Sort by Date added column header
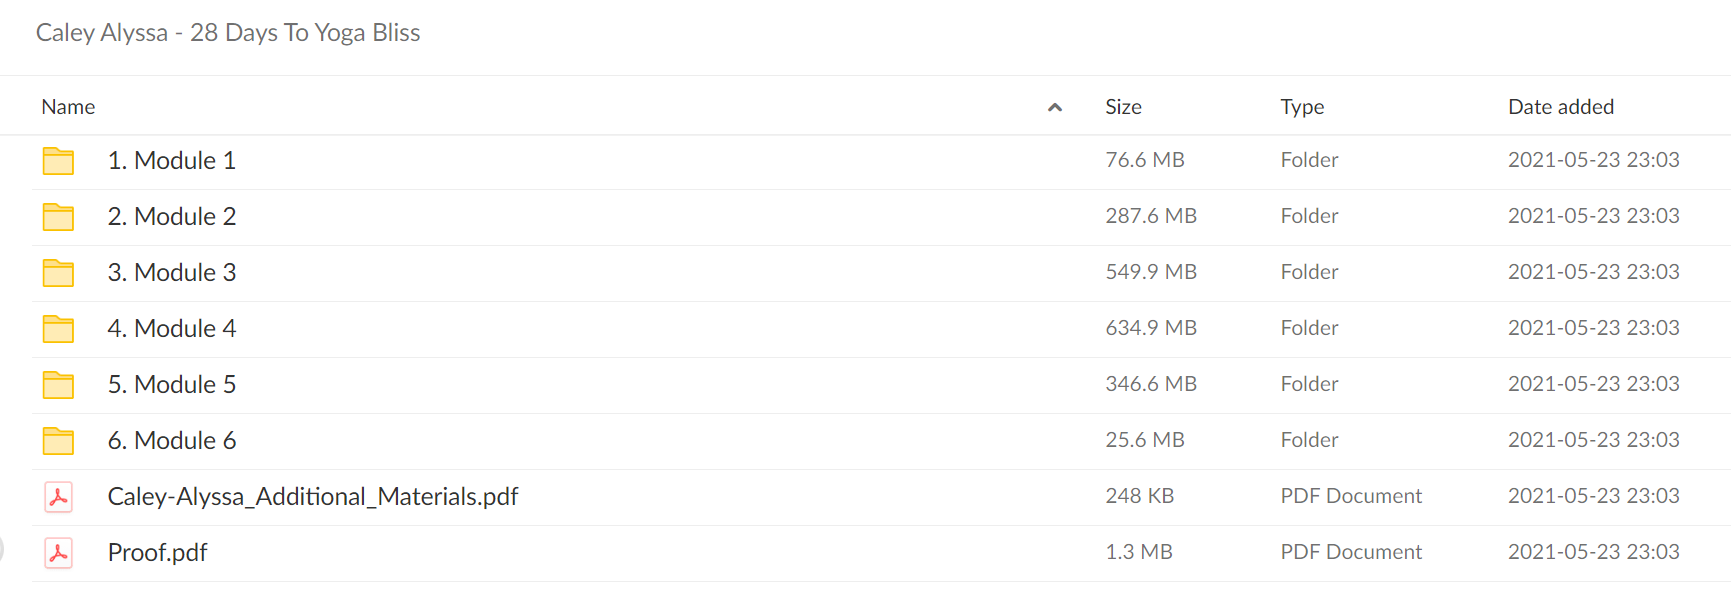 (x=1561, y=107)
